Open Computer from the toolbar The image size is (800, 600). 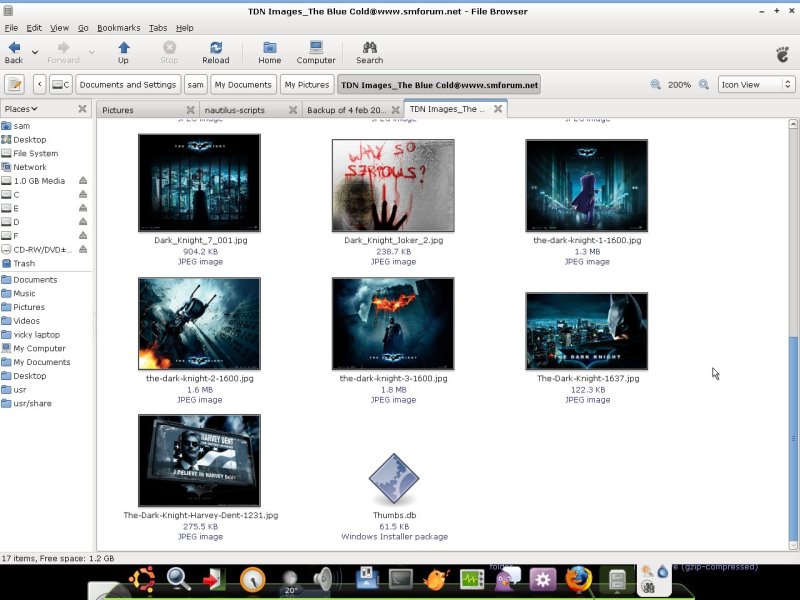[x=316, y=53]
